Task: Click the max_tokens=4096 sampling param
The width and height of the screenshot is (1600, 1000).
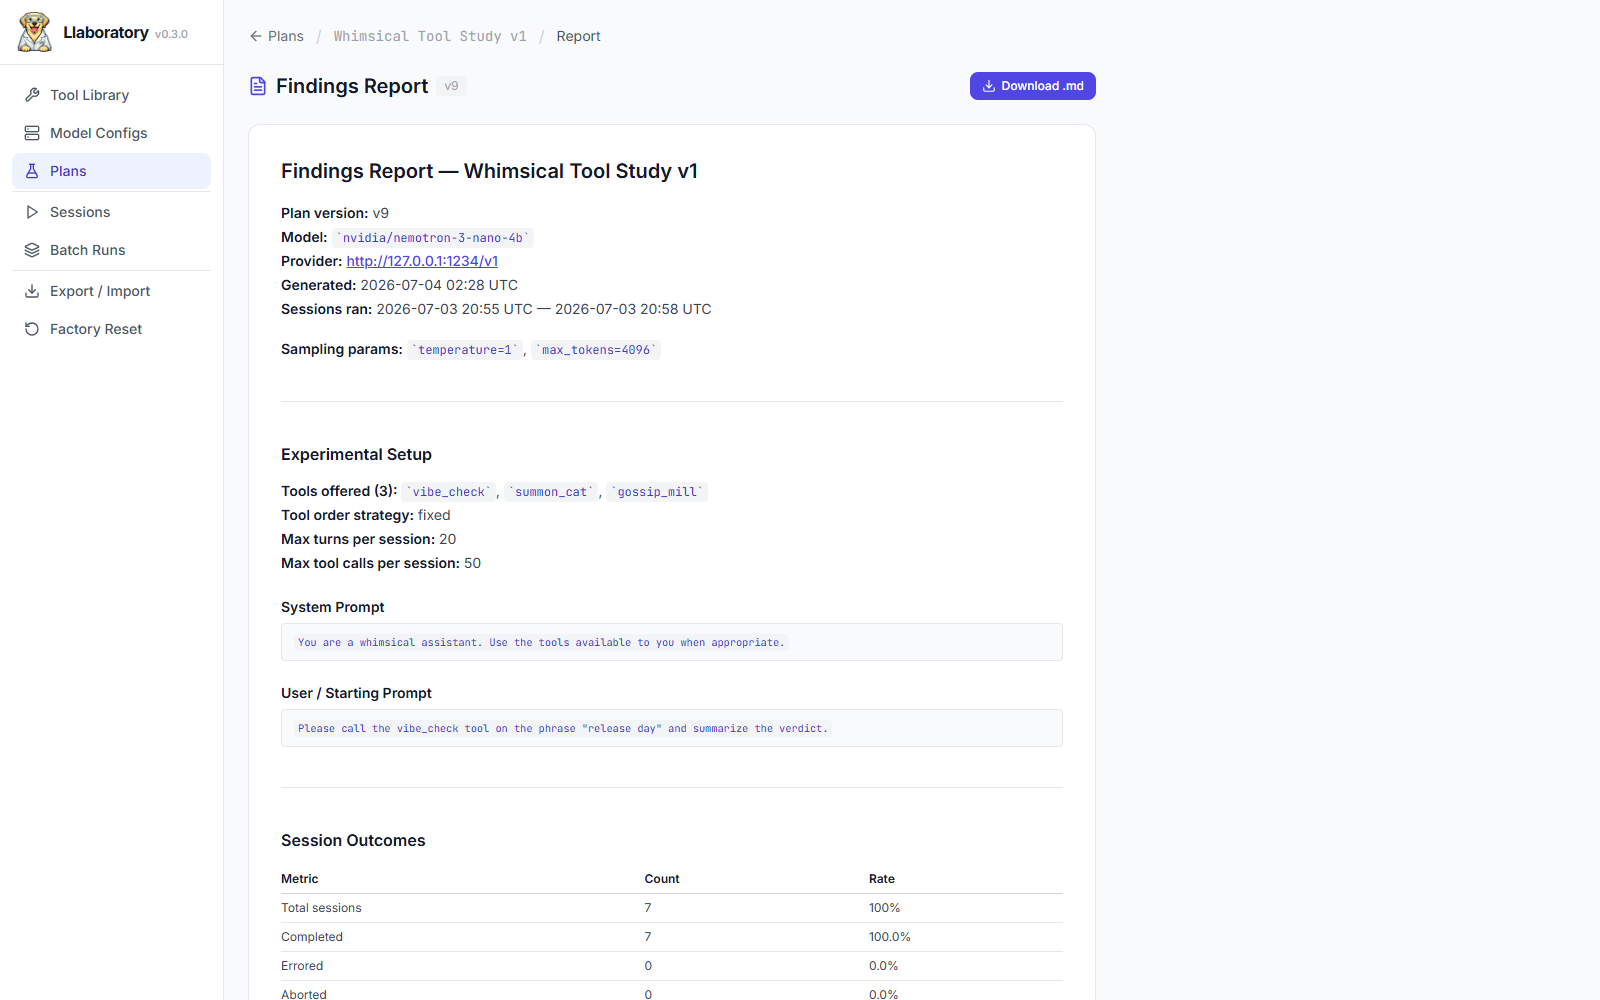Action: (596, 350)
